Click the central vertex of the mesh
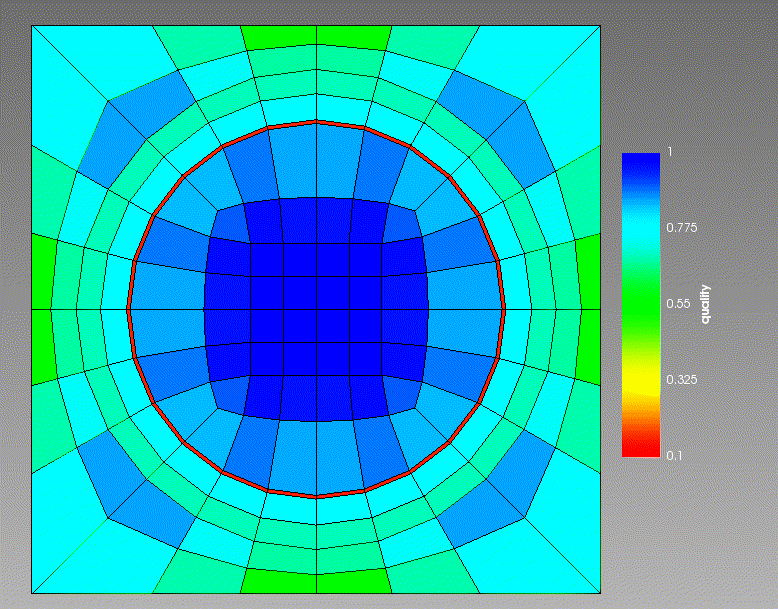 tap(317, 310)
